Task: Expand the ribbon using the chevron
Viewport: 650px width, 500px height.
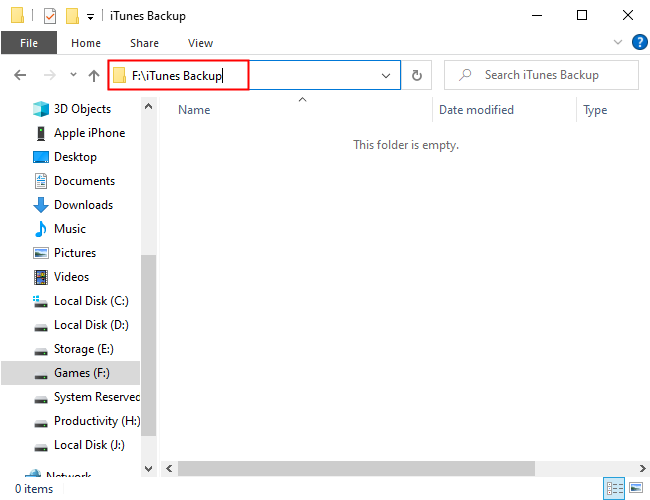Action: [617, 43]
